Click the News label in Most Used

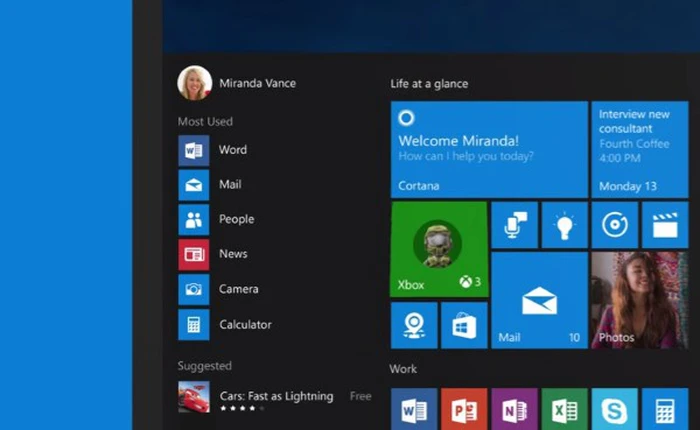pyautogui.click(x=233, y=254)
